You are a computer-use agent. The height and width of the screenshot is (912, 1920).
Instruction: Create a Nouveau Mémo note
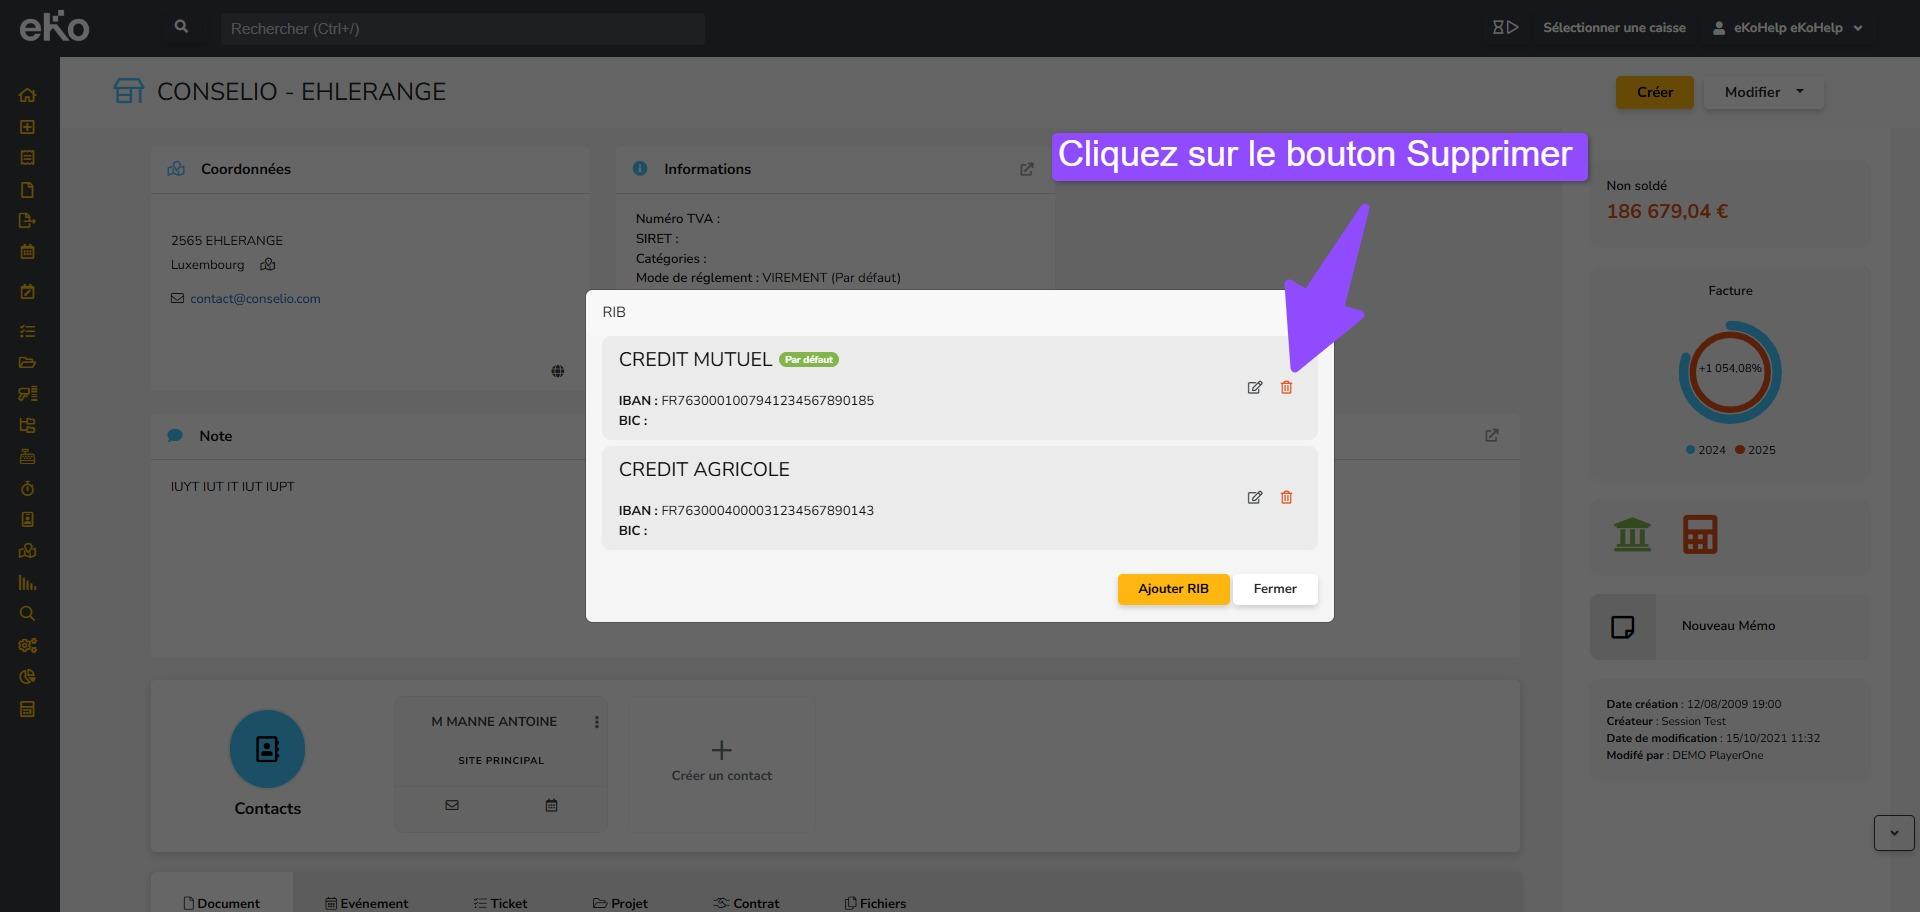[x=1727, y=626]
